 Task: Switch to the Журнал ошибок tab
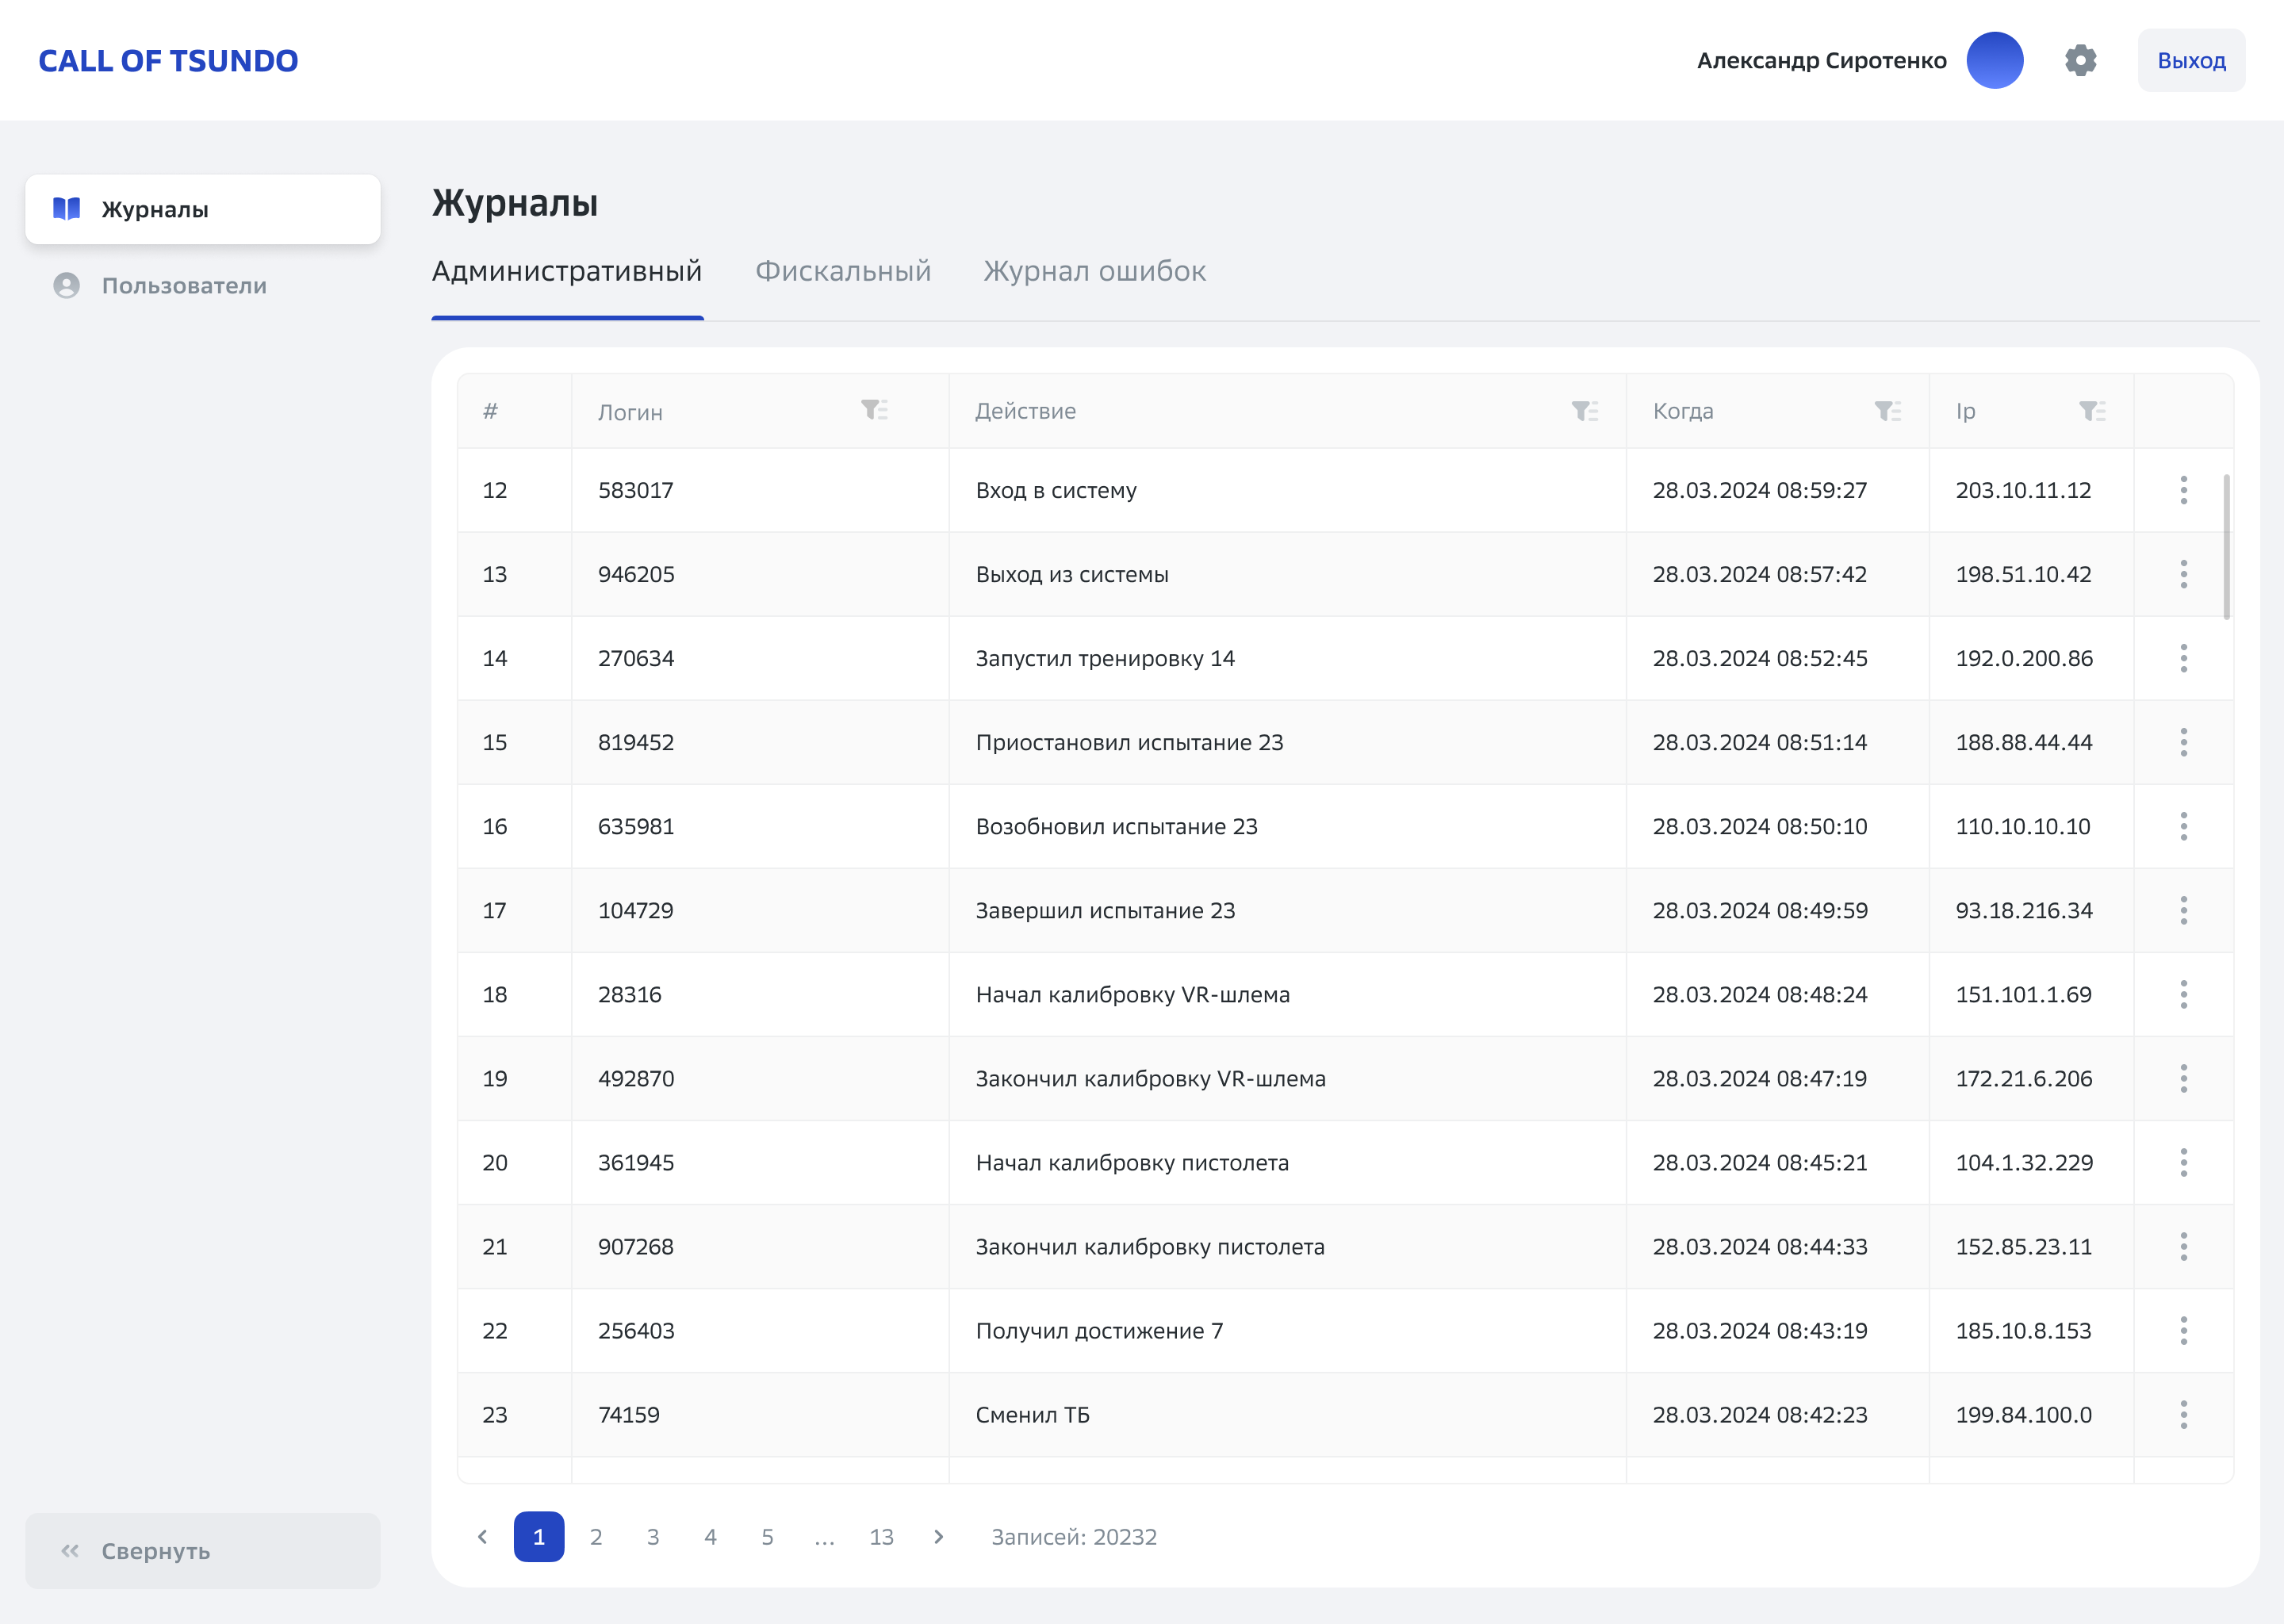point(1094,271)
